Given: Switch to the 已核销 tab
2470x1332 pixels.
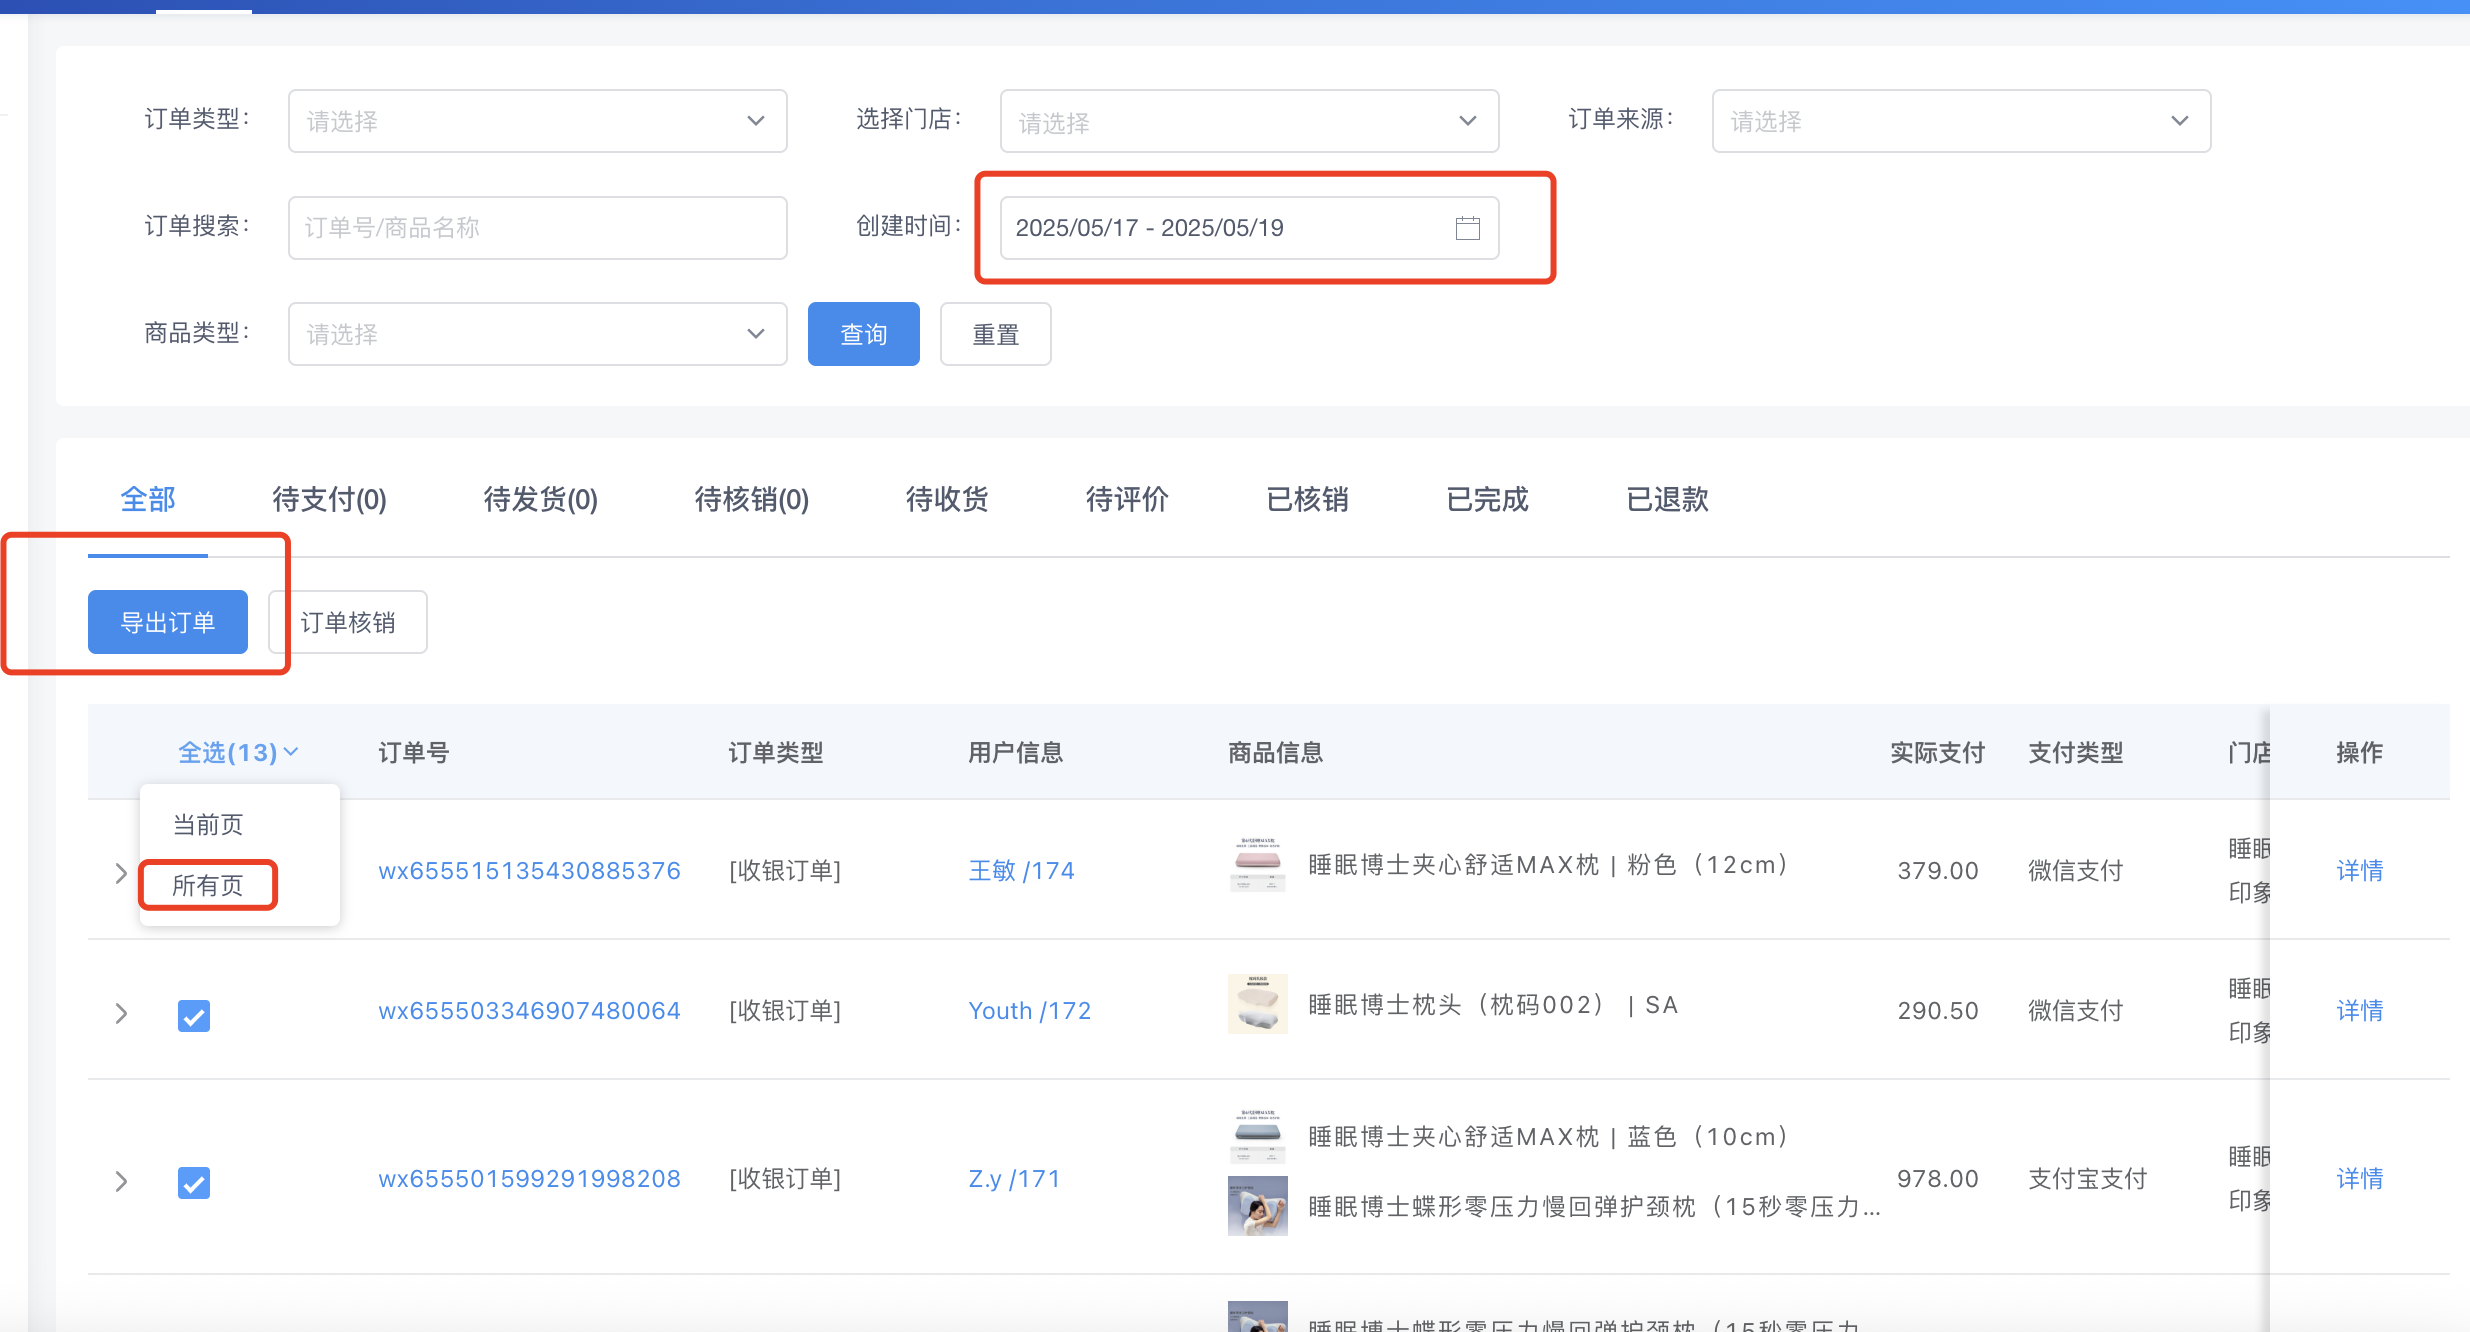Looking at the screenshot, I should point(1307,499).
